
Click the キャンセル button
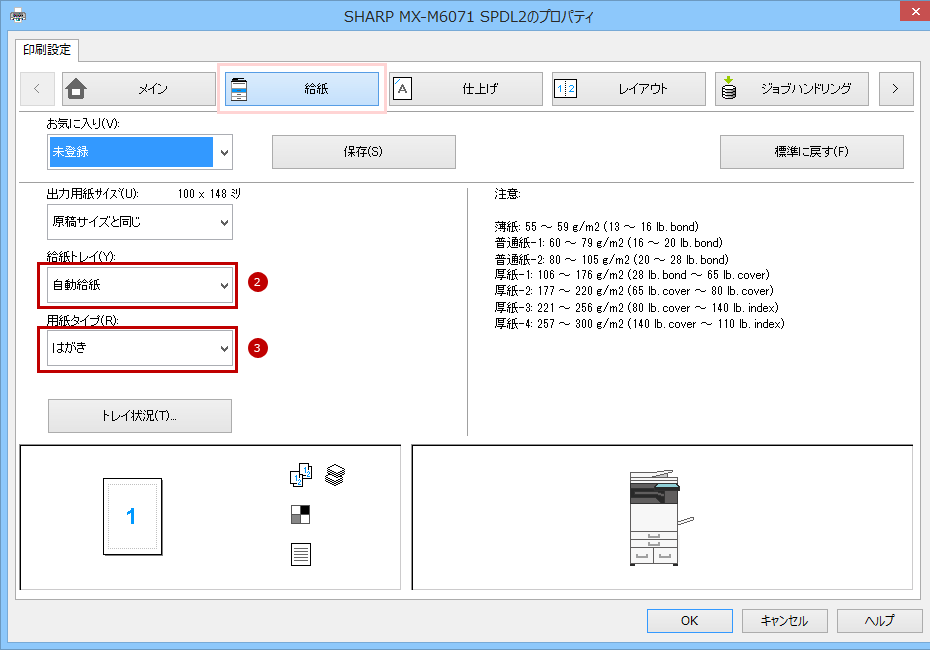pos(784,621)
